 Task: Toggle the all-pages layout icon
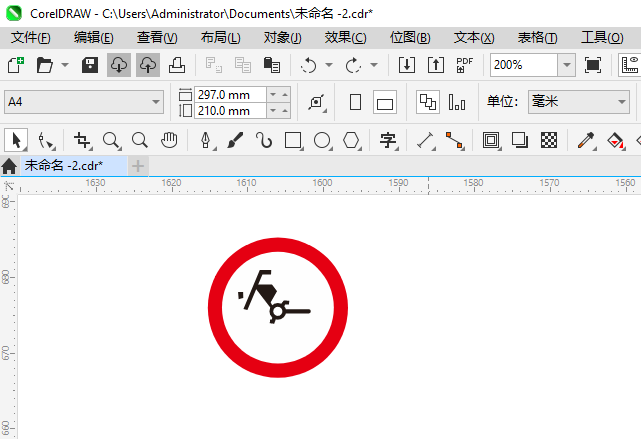point(428,102)
